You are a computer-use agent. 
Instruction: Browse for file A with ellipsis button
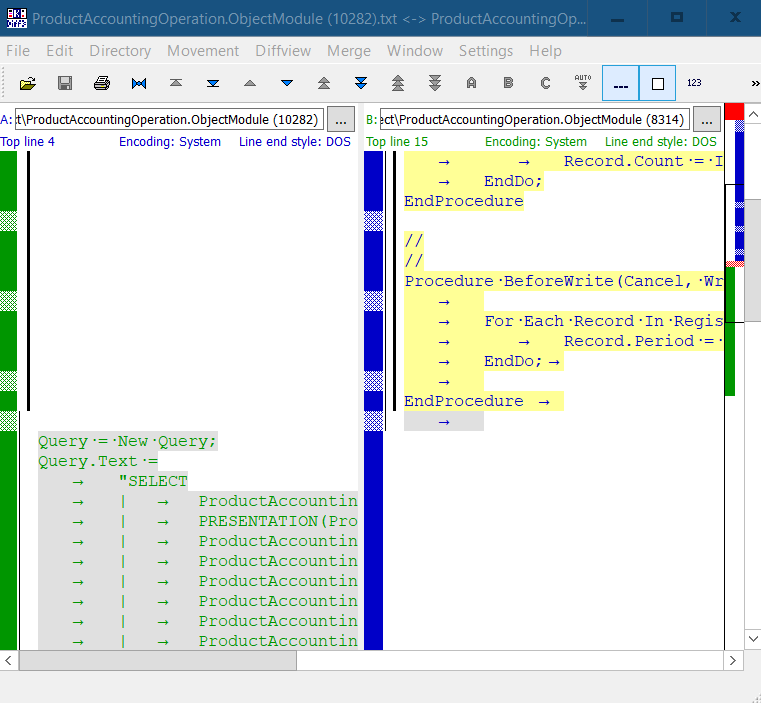point(341,120)
